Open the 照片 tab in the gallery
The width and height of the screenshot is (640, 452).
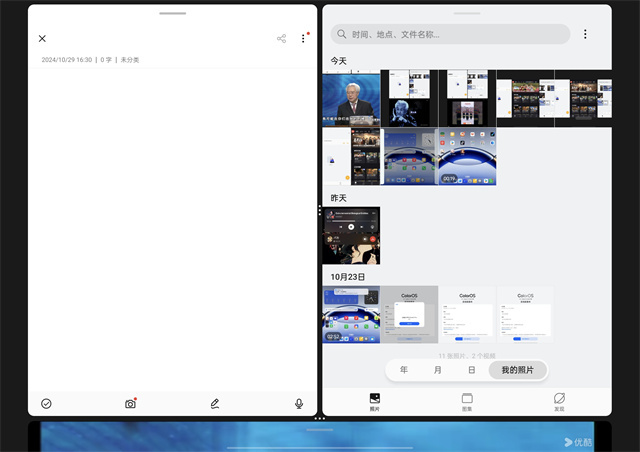pos(375,402)
